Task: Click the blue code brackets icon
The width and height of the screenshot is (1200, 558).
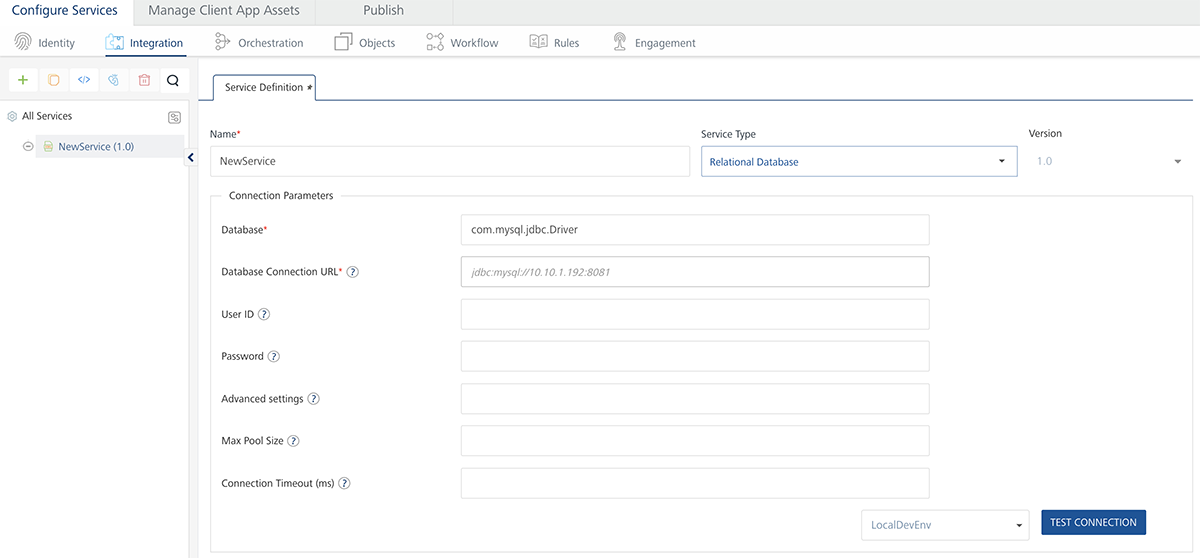Action: tap(83, 80)
